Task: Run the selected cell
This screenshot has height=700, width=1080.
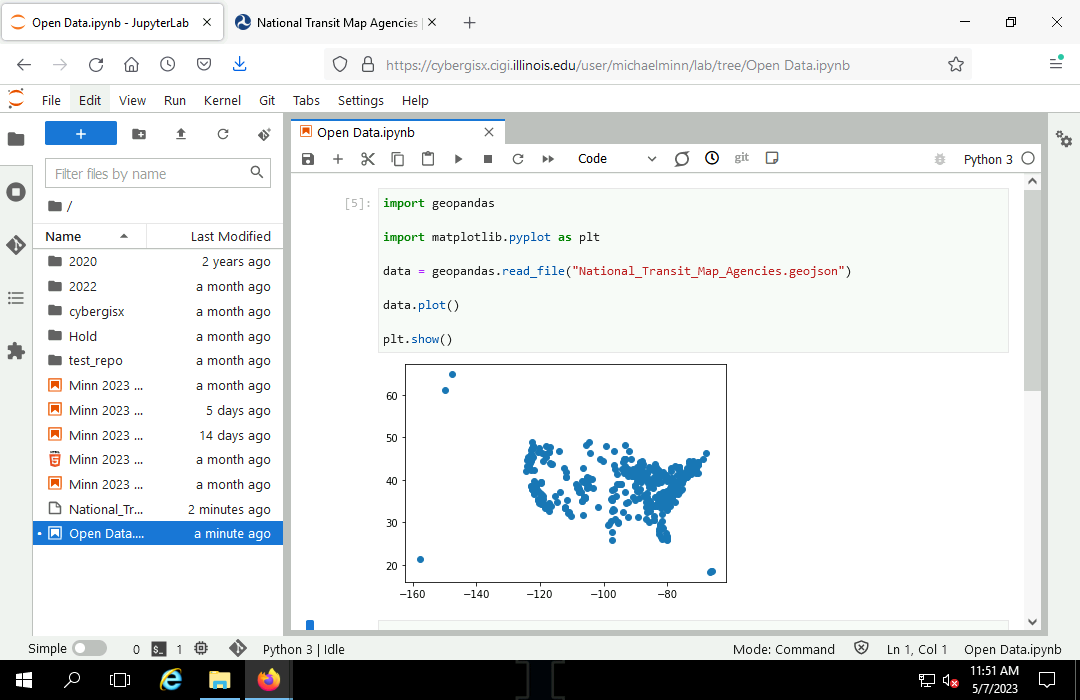Action: [458, 159]
